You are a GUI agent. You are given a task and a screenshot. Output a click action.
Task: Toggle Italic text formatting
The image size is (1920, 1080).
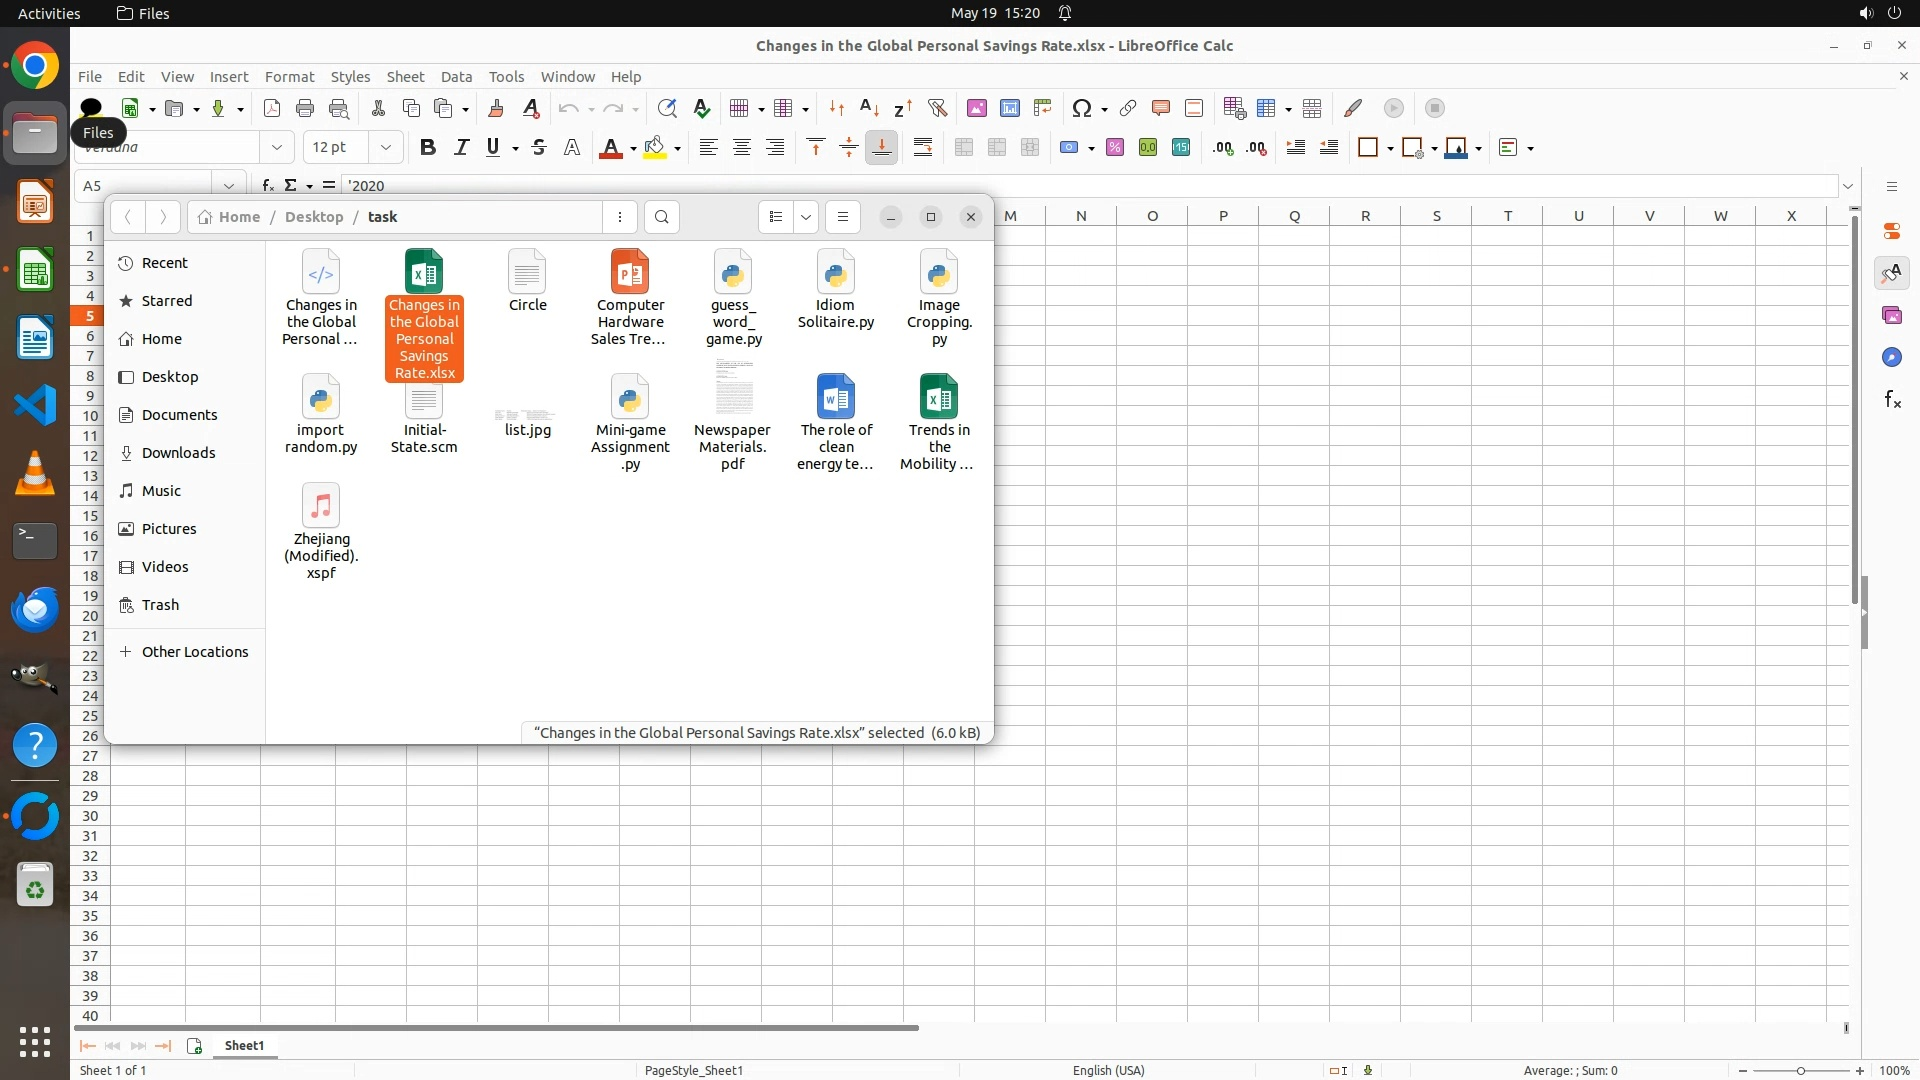(461, 147)
